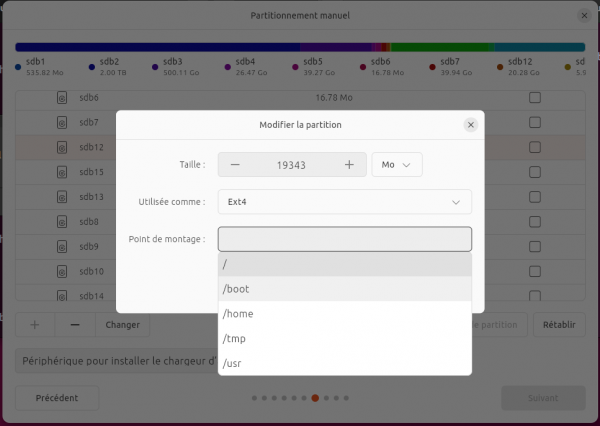
Task: Click the partition size value 19343
Action: (291, 165)
